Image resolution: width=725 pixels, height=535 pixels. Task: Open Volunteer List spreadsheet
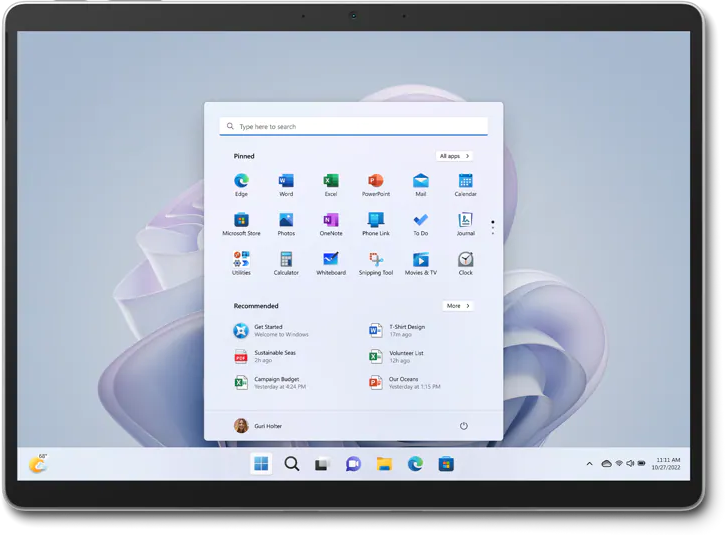pos(396,357)
